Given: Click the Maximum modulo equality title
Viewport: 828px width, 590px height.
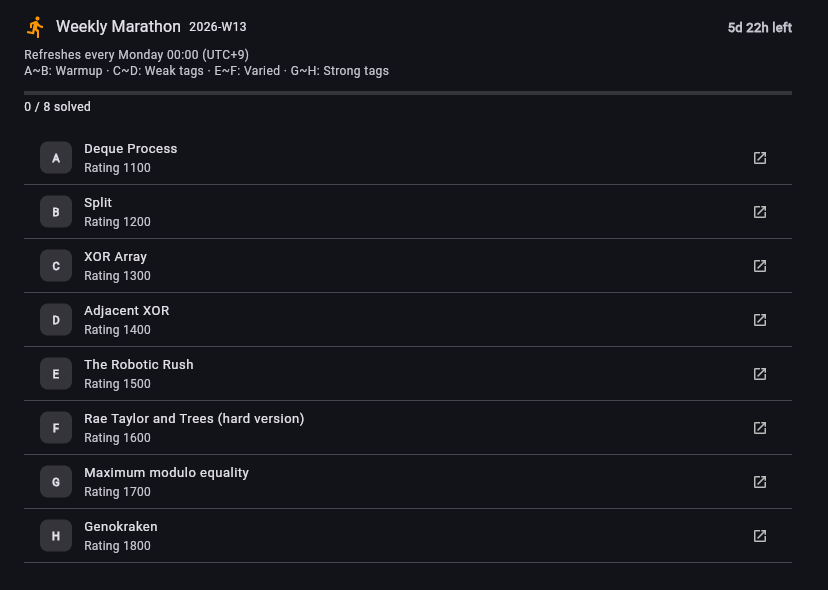Looking at the screenshot, I should click(x=166, y=473).
